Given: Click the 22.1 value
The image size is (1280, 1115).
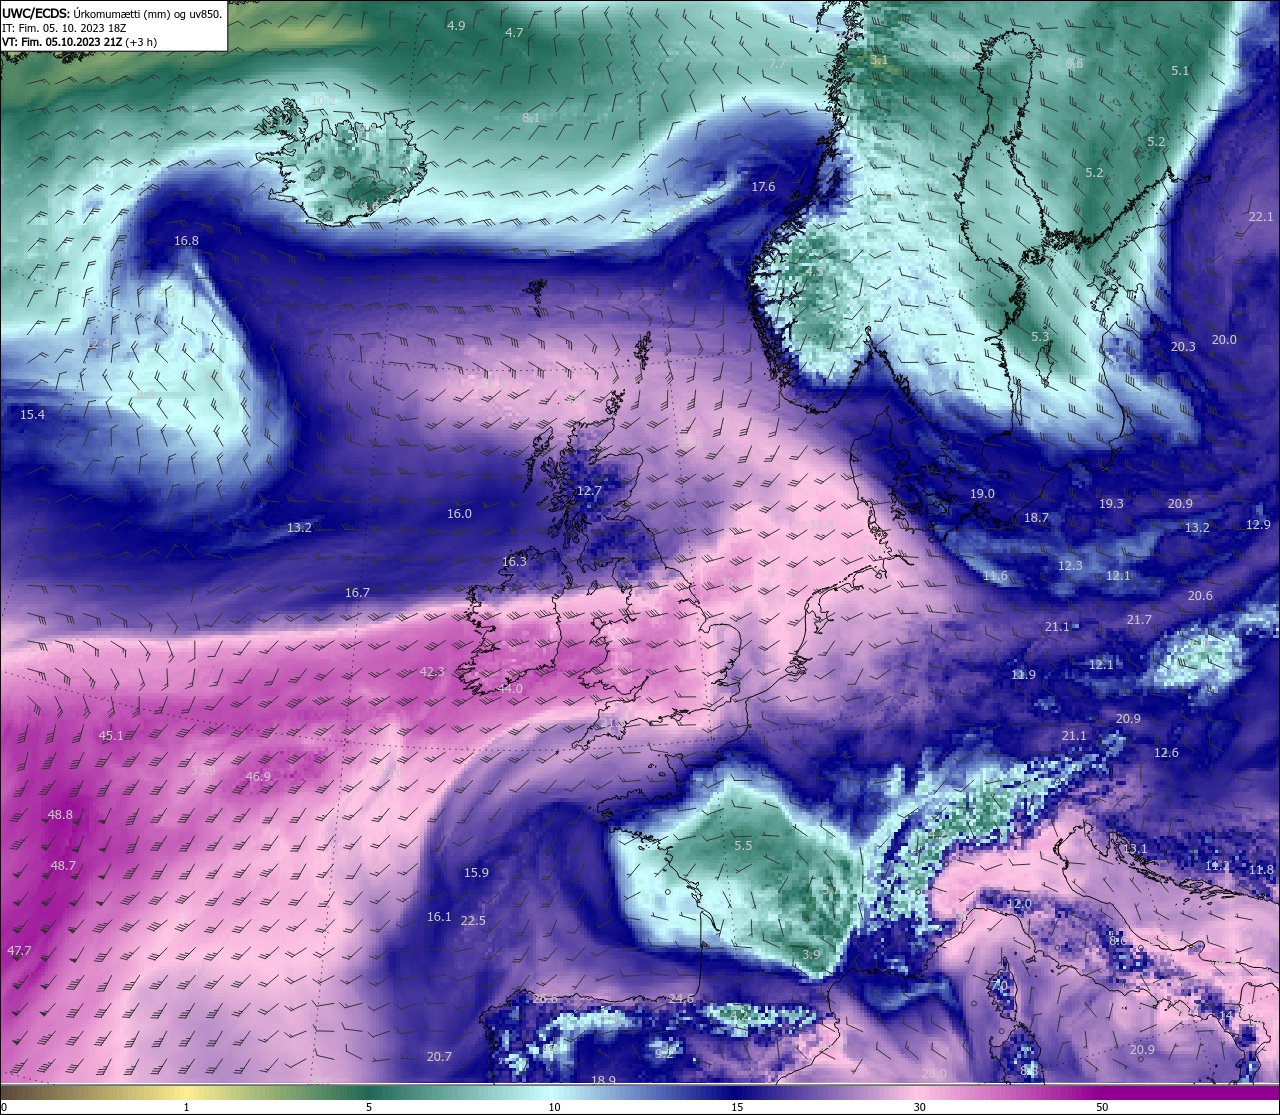Looking at the screenshot, I should [1261, 216].
